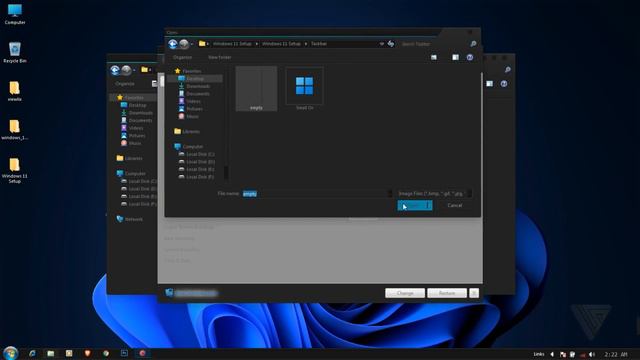Open the Computer desktop icon

(x=15, y=14)
